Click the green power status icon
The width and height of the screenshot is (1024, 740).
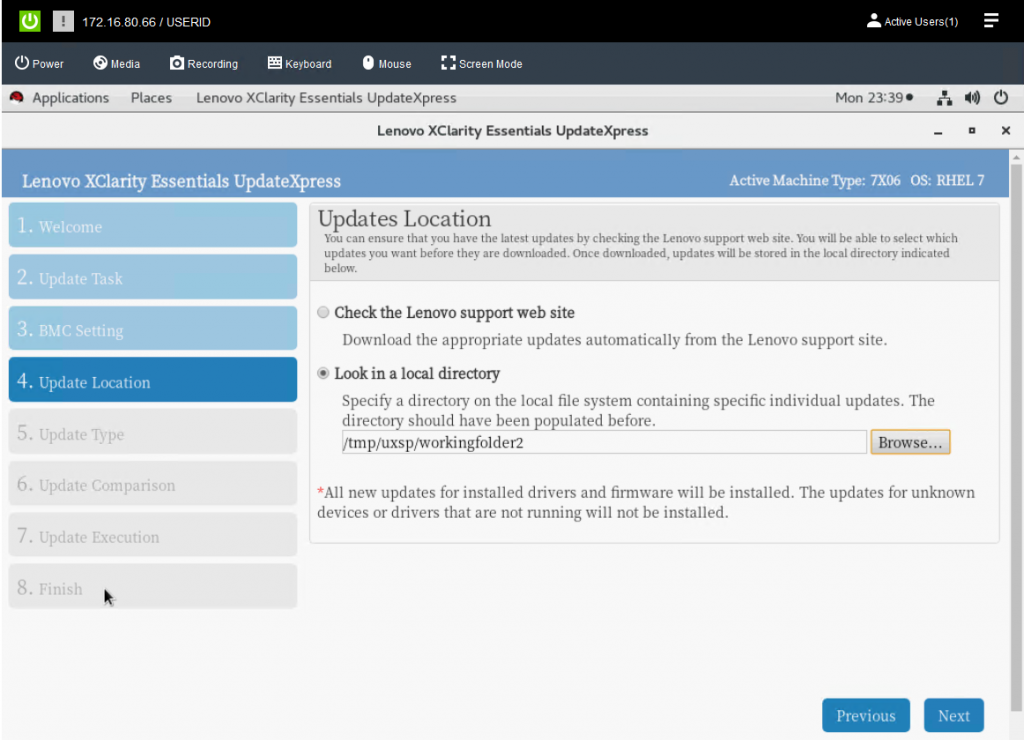29,21
